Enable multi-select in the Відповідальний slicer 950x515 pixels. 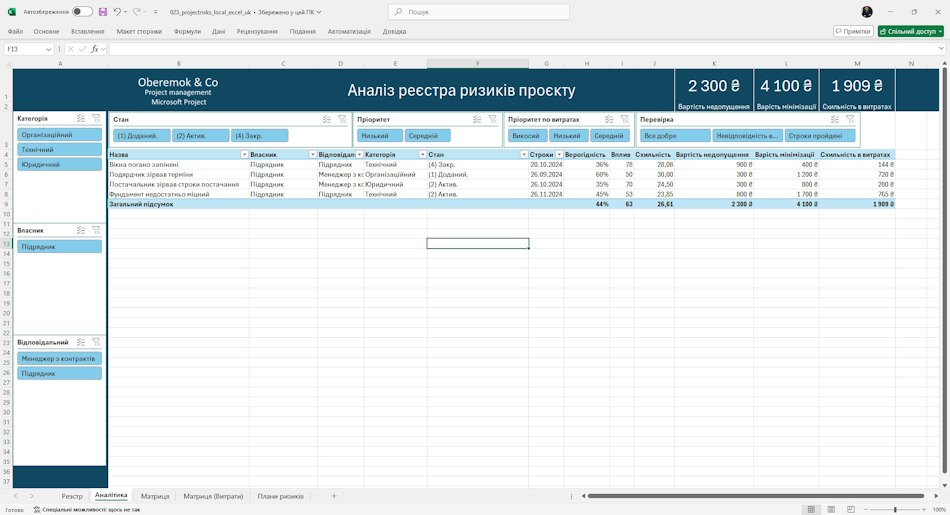coord(81,342)
